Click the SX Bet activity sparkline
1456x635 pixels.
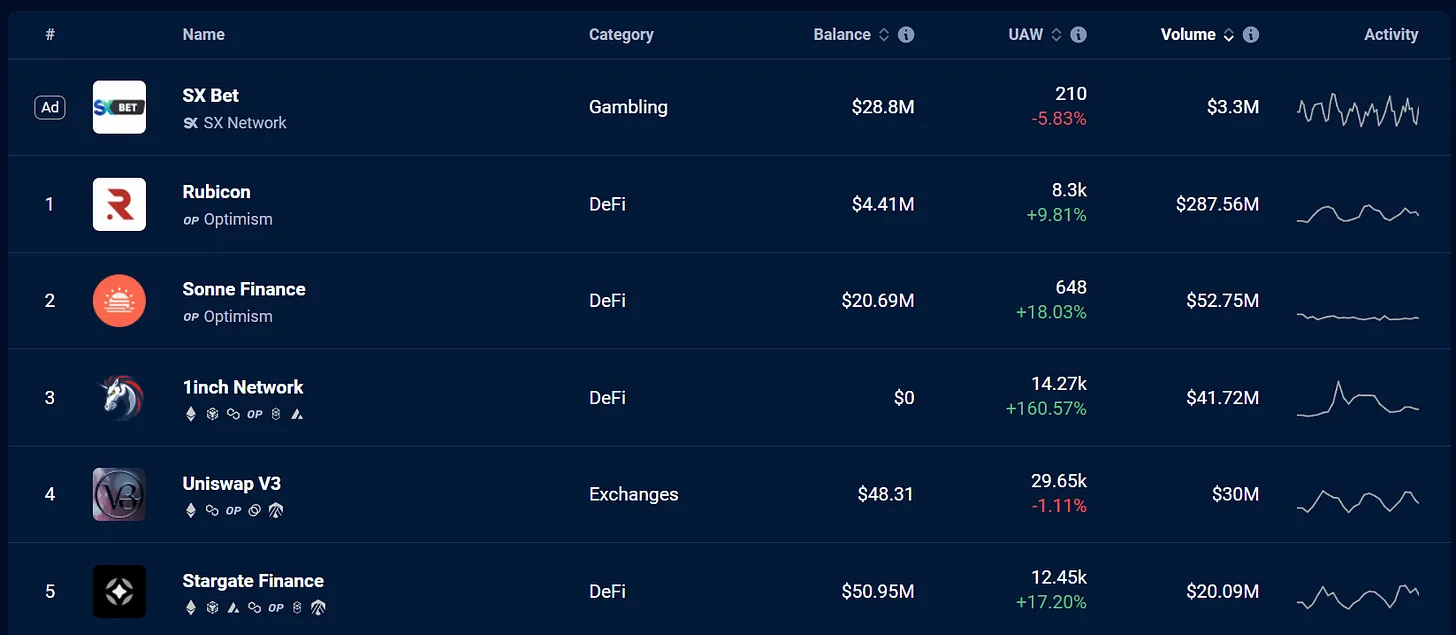point(1358,109)
